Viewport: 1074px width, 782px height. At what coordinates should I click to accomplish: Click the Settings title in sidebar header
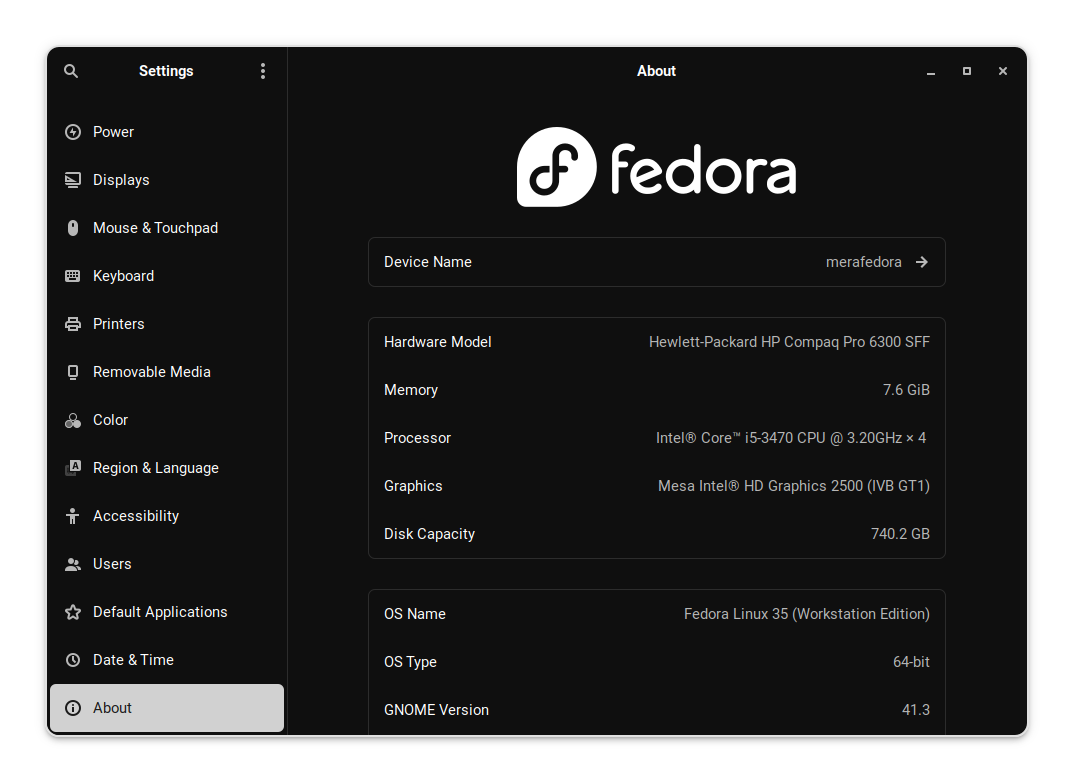pyautogui.click(x=166, y=71)
